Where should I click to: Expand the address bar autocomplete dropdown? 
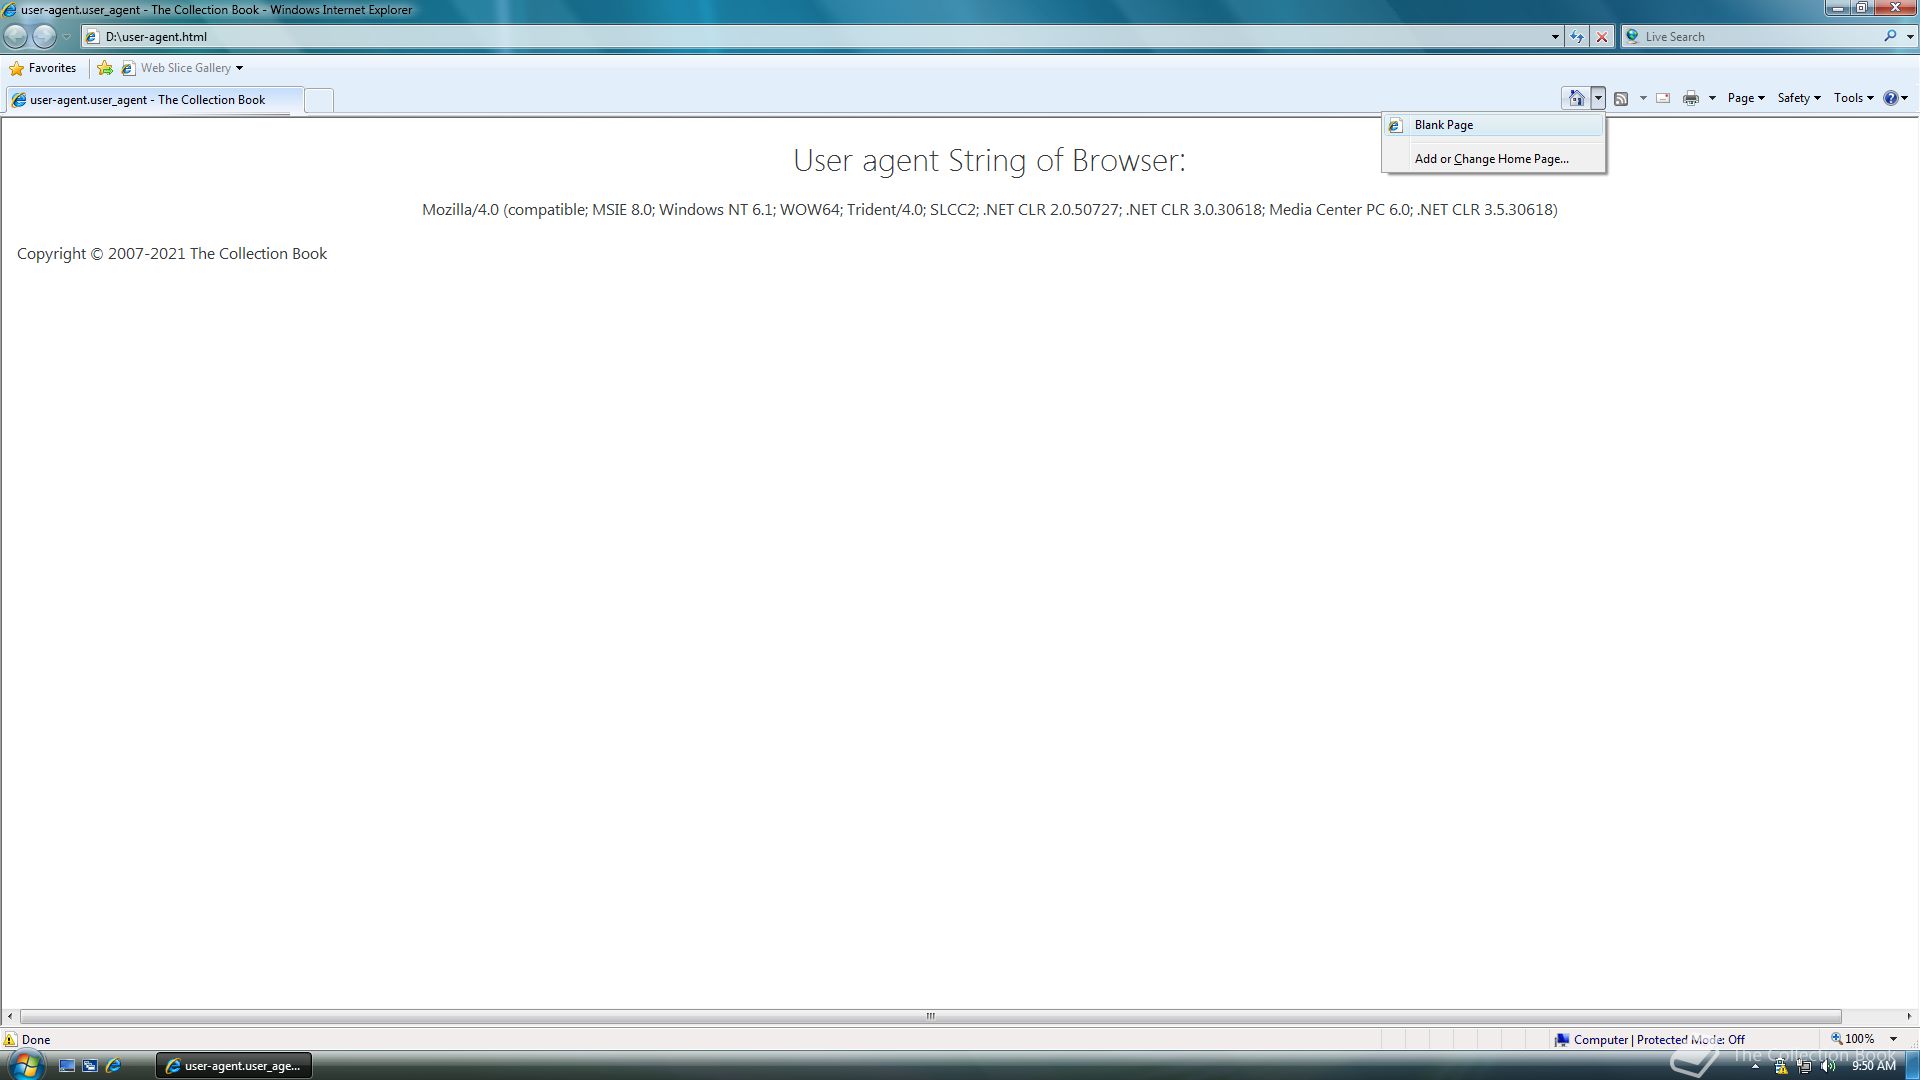pos(1555,37)
